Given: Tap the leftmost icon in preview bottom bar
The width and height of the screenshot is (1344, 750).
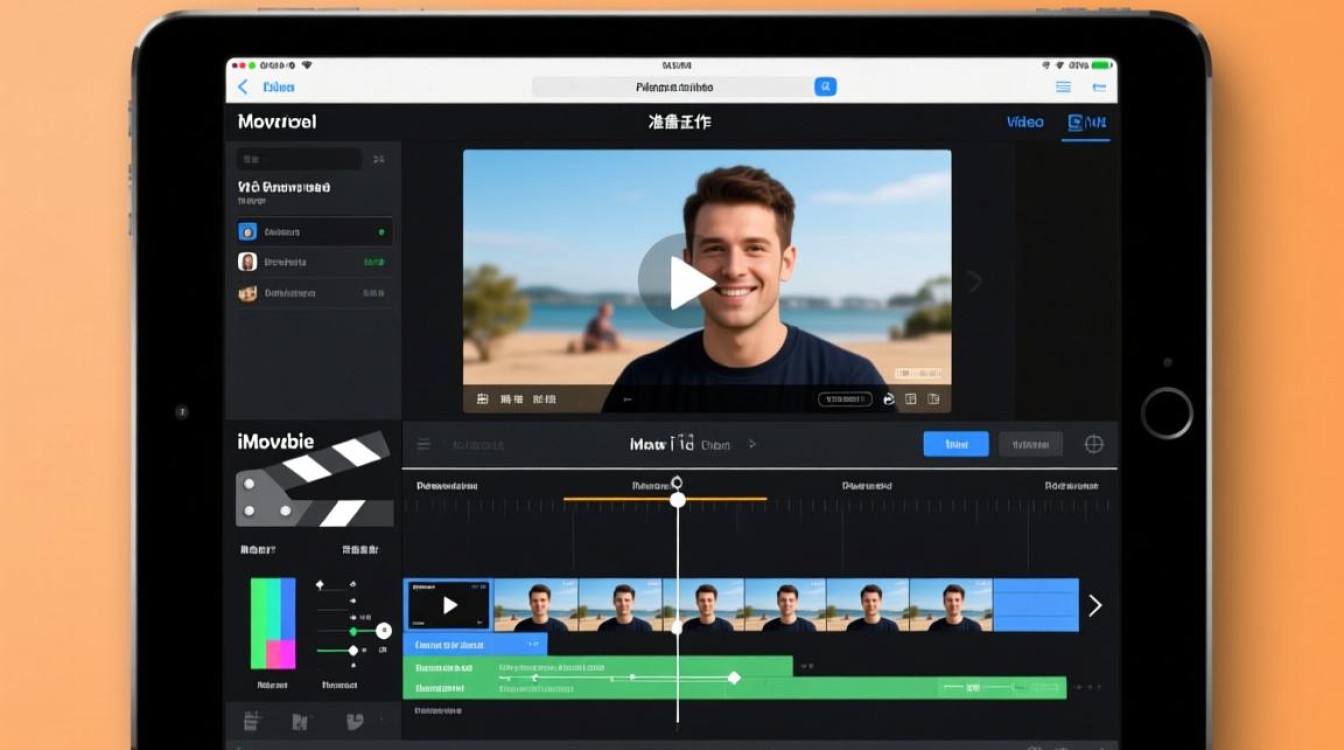Looking at the screenshot, I should (482, 399).
